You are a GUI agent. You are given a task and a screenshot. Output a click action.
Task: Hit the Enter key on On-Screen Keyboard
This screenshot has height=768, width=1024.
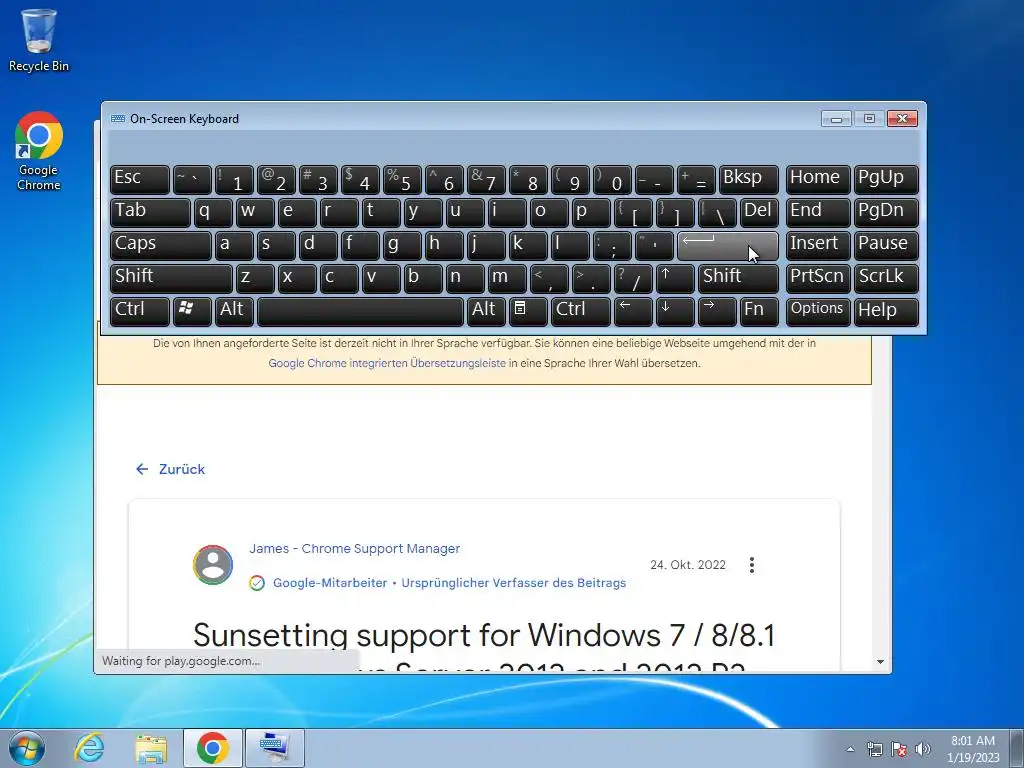click(x=728, y=246)
